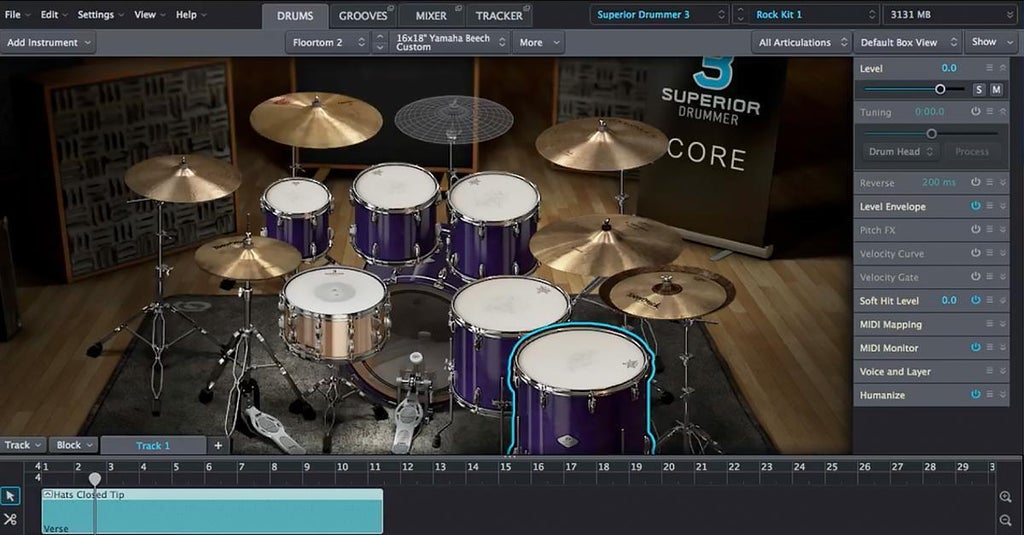Add a new track with the plus button
The height and width of the screenshot is (535, 1024).
pos(218,445)
